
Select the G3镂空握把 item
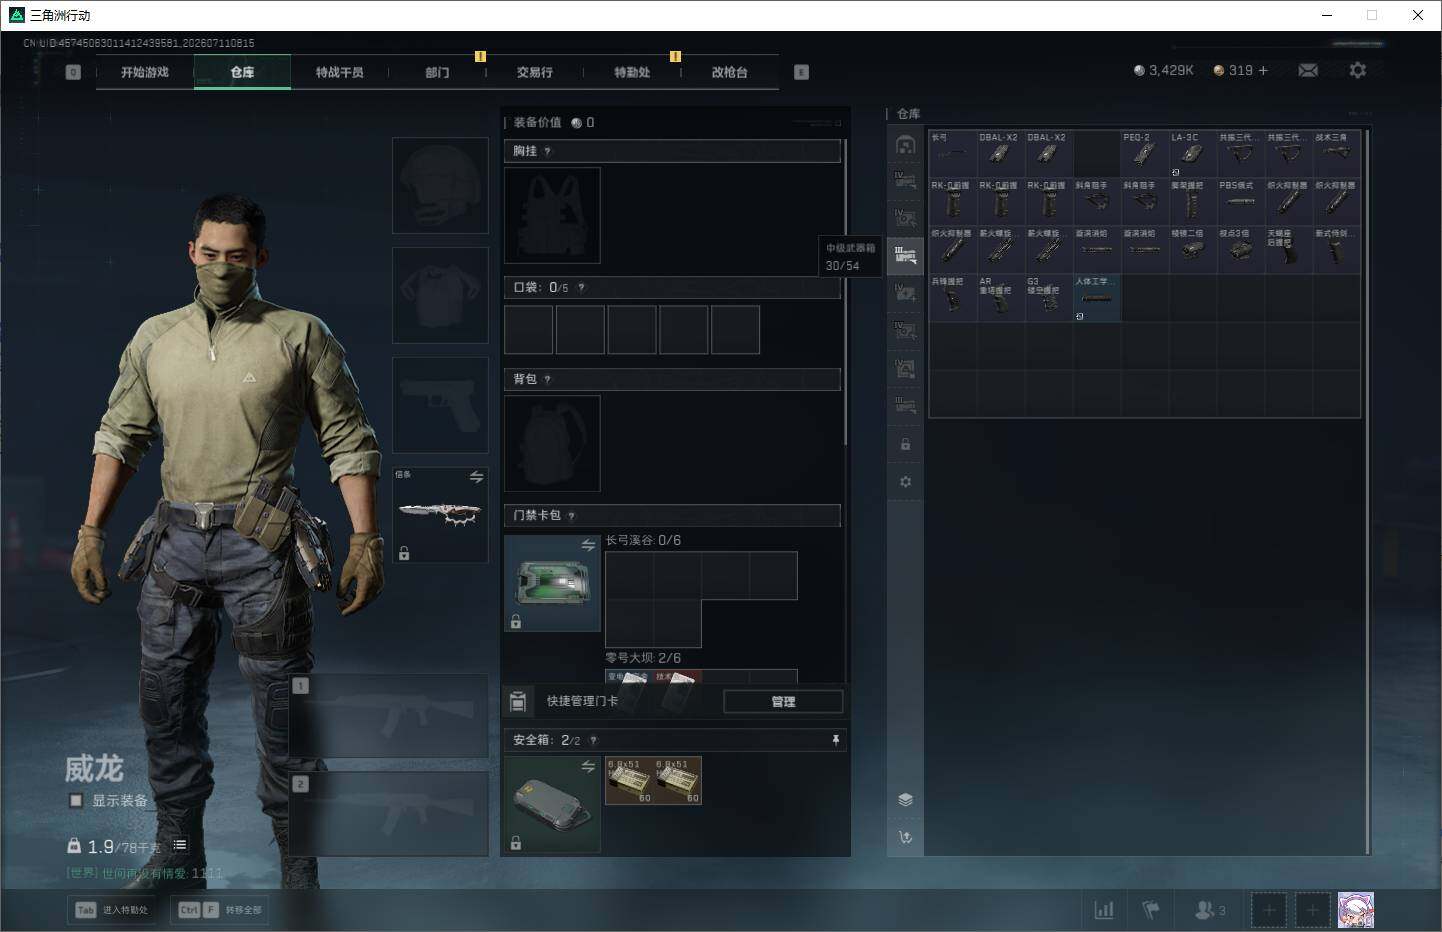[x=1049, y=298]
